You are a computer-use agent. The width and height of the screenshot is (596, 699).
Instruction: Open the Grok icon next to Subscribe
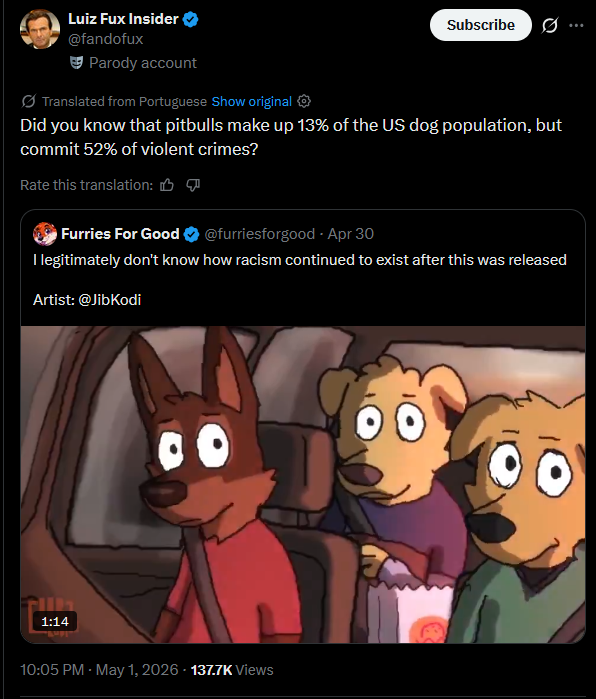[550, 25]
